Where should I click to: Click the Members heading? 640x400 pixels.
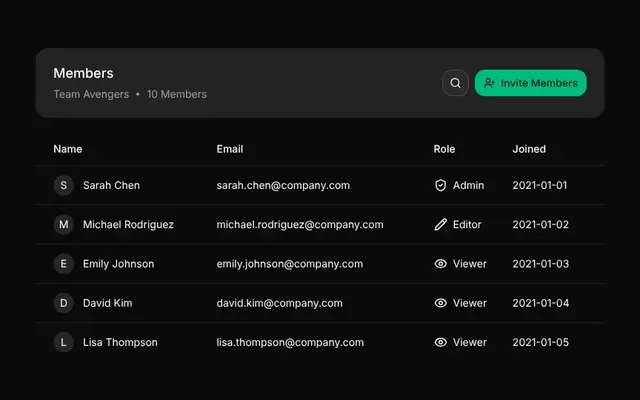coord(83,73)
